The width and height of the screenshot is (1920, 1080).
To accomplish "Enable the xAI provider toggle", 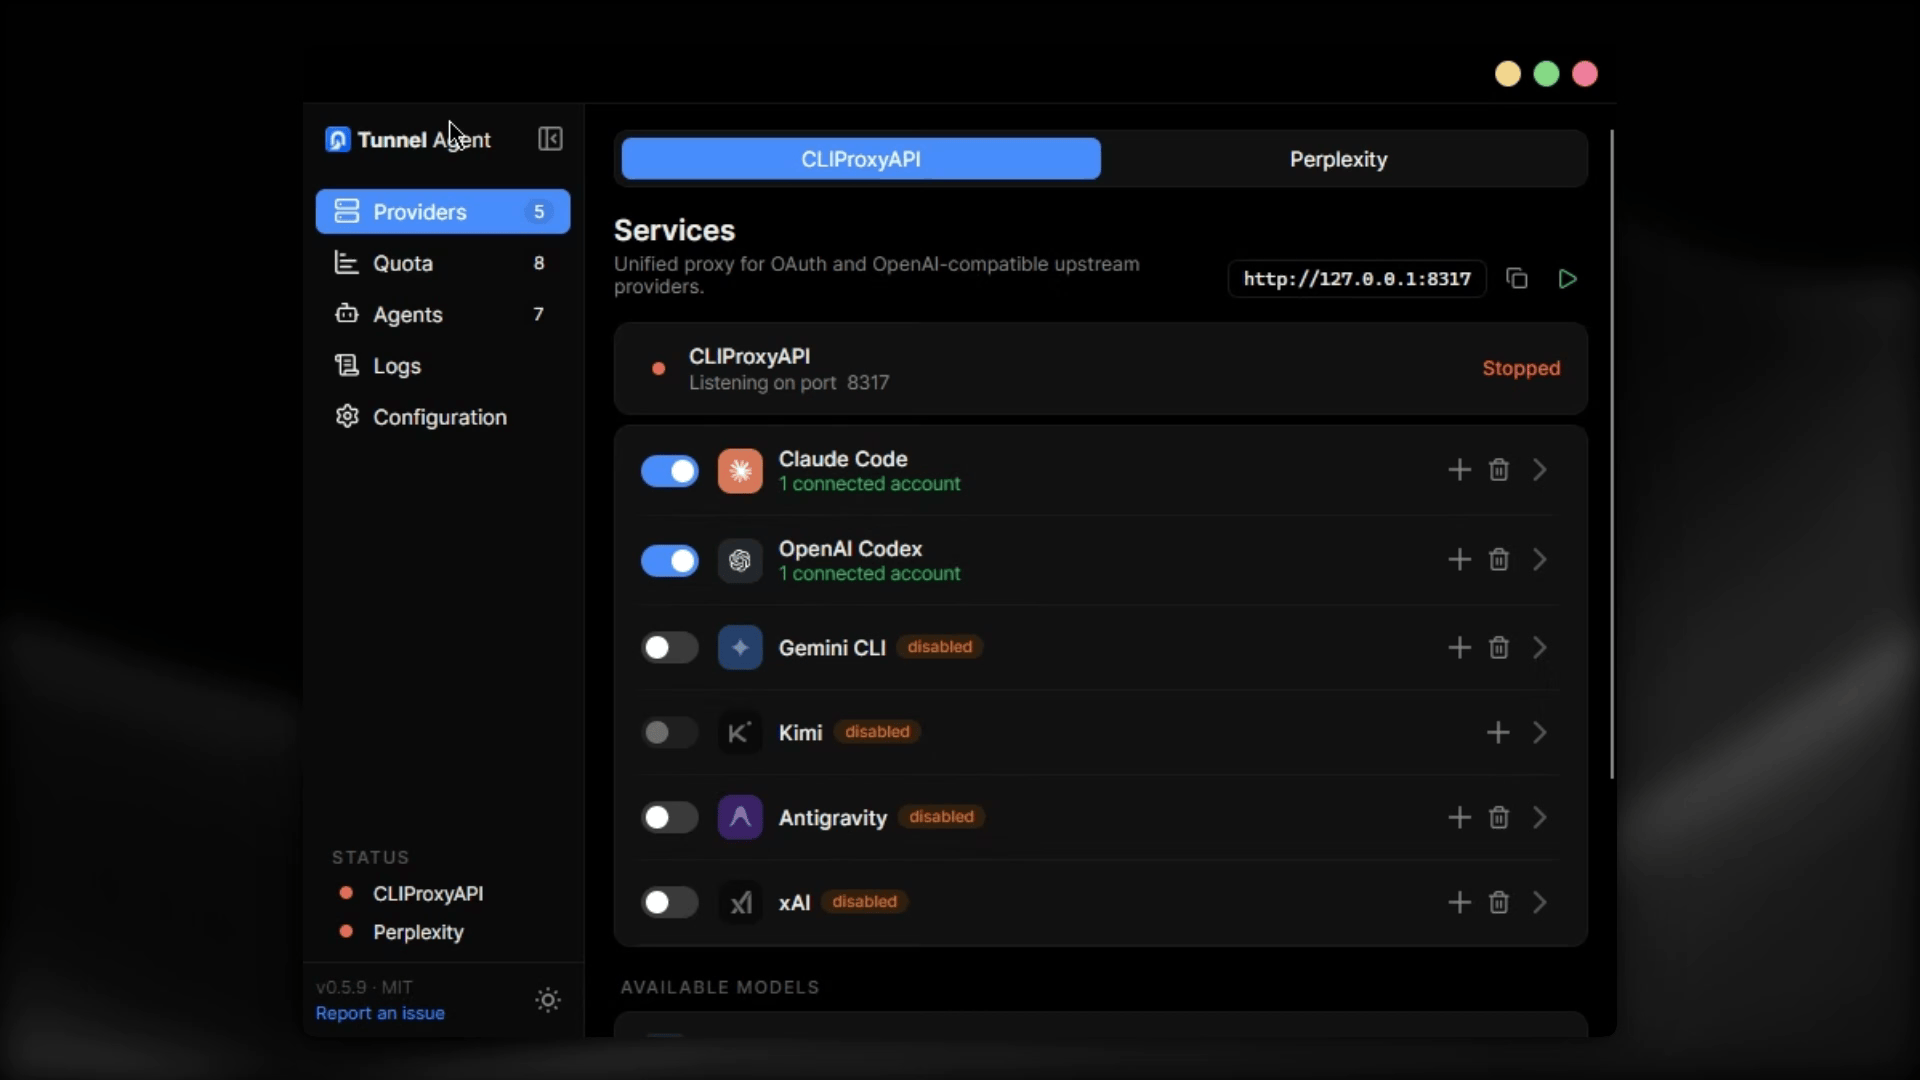I will [x=670, y=903].
